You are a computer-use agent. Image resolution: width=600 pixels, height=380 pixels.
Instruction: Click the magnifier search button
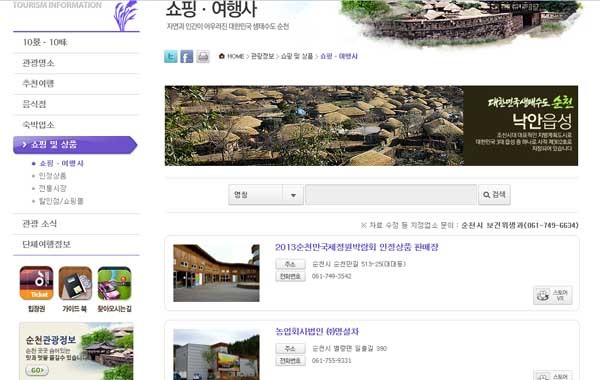(494, 195)
